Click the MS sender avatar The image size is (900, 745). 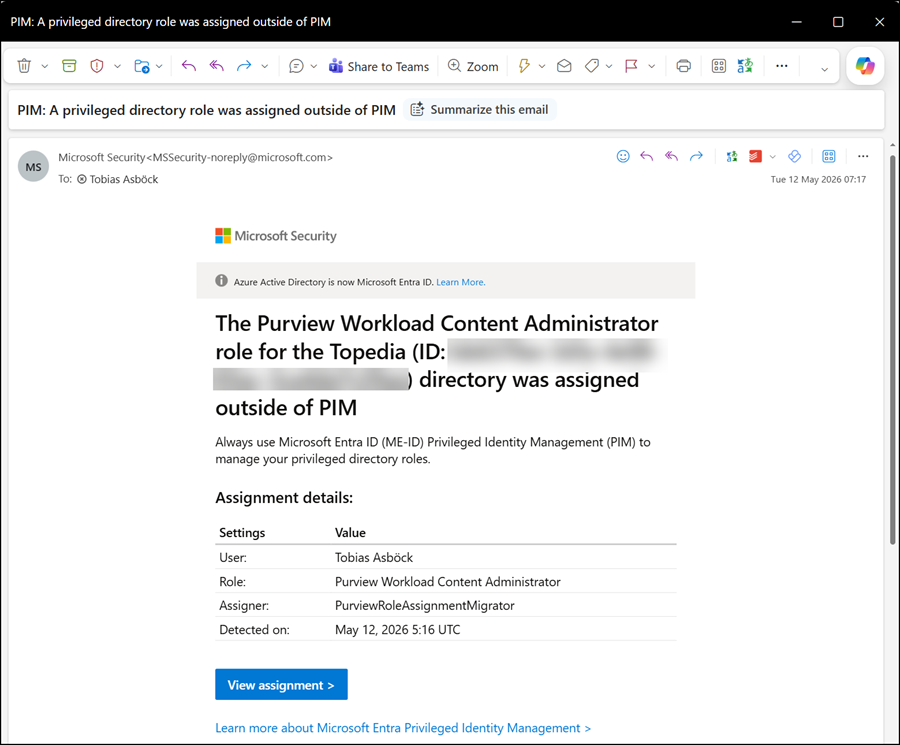tap(33, 166)
